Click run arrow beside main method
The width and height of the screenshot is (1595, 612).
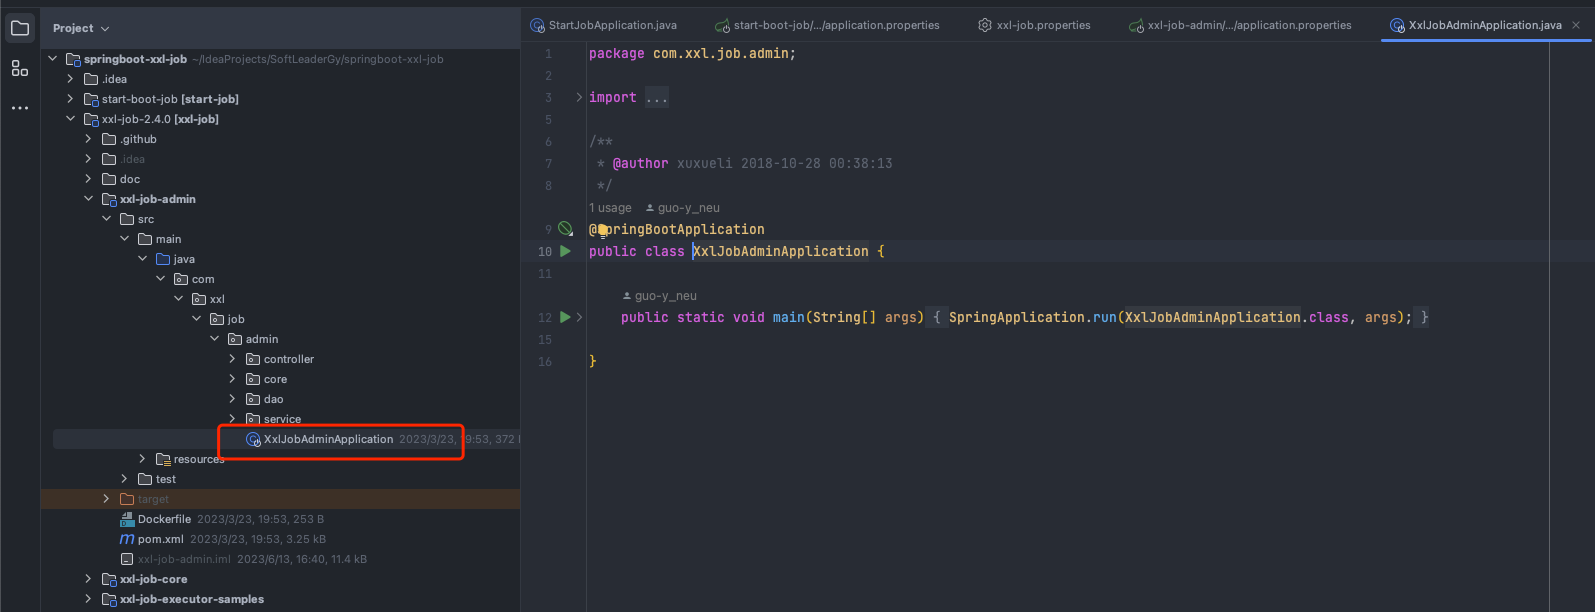pos(565,317)
